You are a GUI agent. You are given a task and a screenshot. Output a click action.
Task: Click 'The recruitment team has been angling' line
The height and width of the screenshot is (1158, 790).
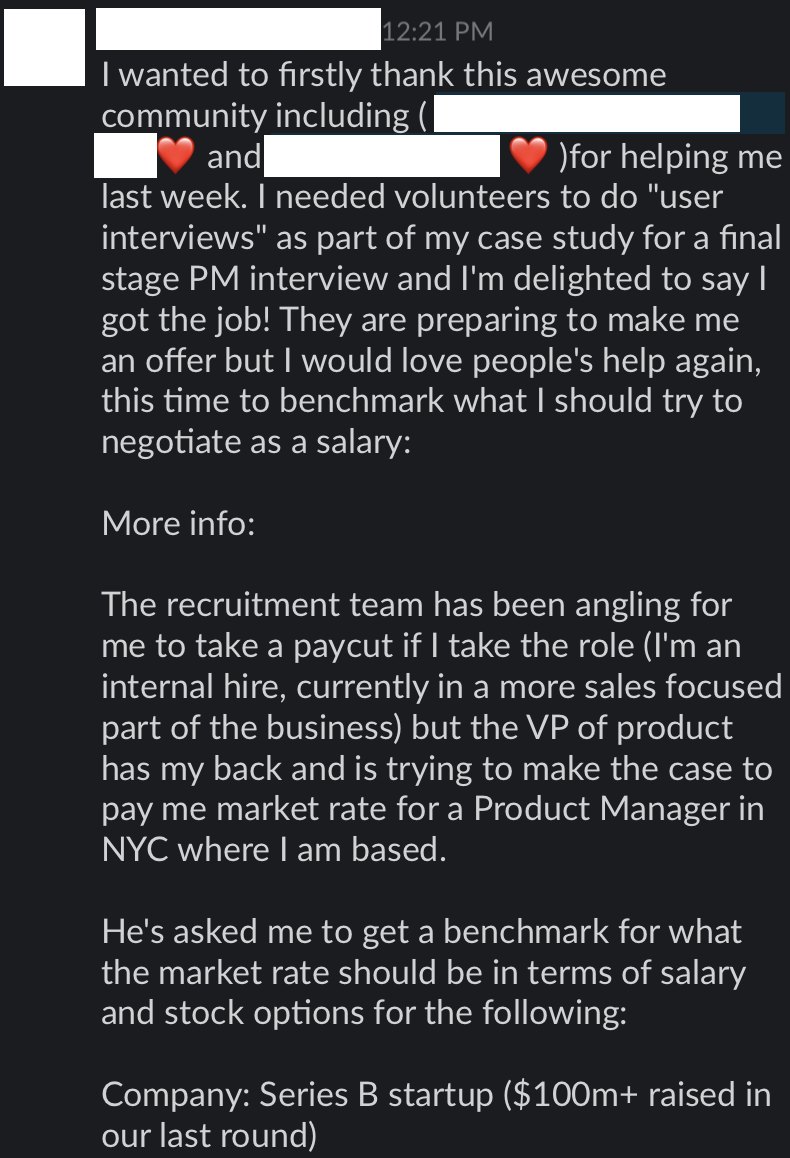416,605
